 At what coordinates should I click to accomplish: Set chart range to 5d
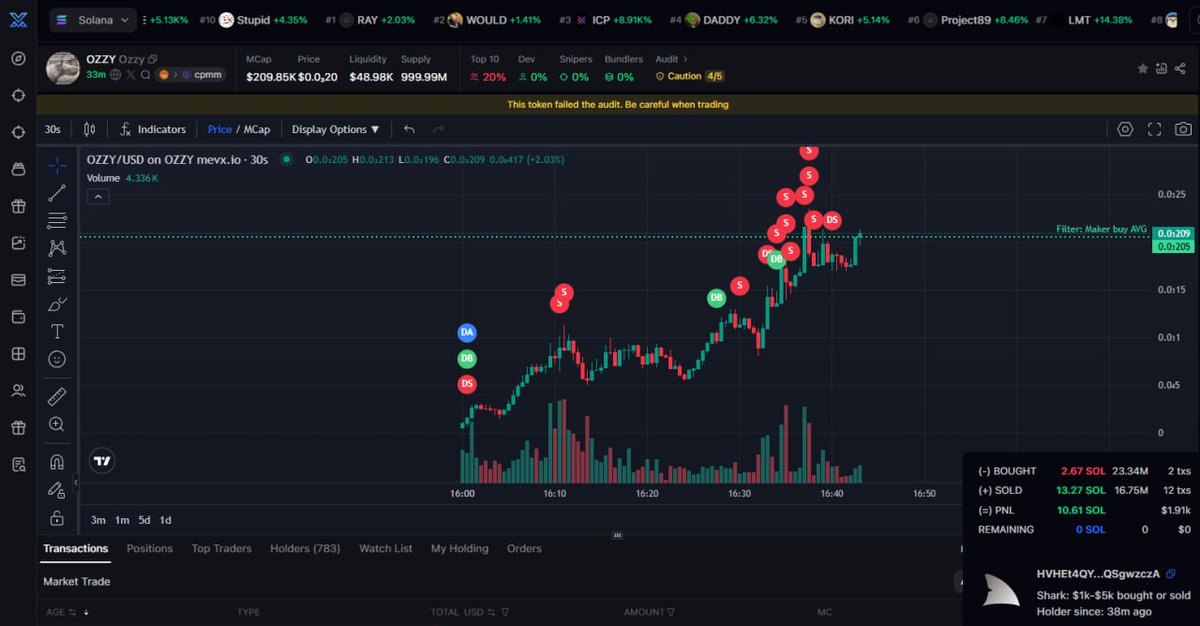point(144,520)
